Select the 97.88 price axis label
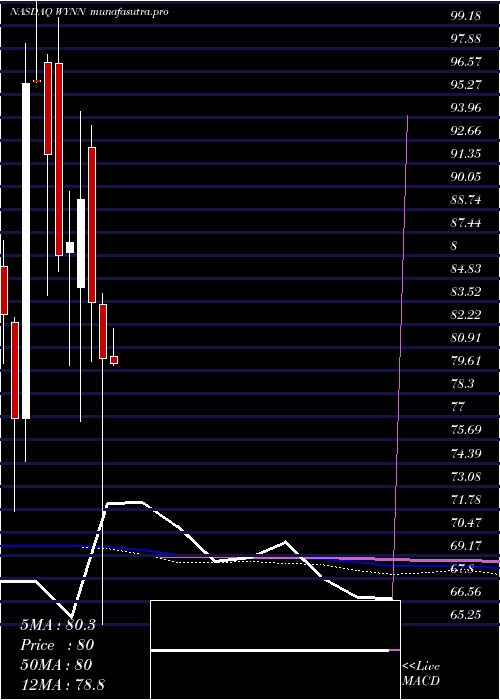The width and height of the screenshot is (500, 700). (465, 38)
